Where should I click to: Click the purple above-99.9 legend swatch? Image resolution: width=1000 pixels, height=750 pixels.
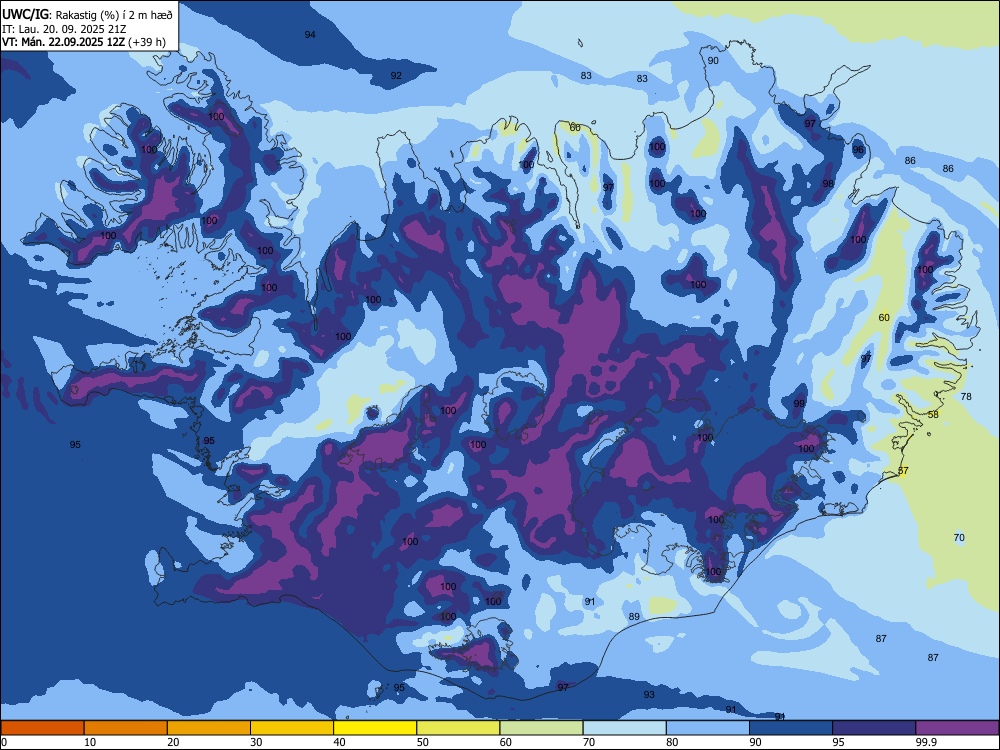tap(957, 728)
